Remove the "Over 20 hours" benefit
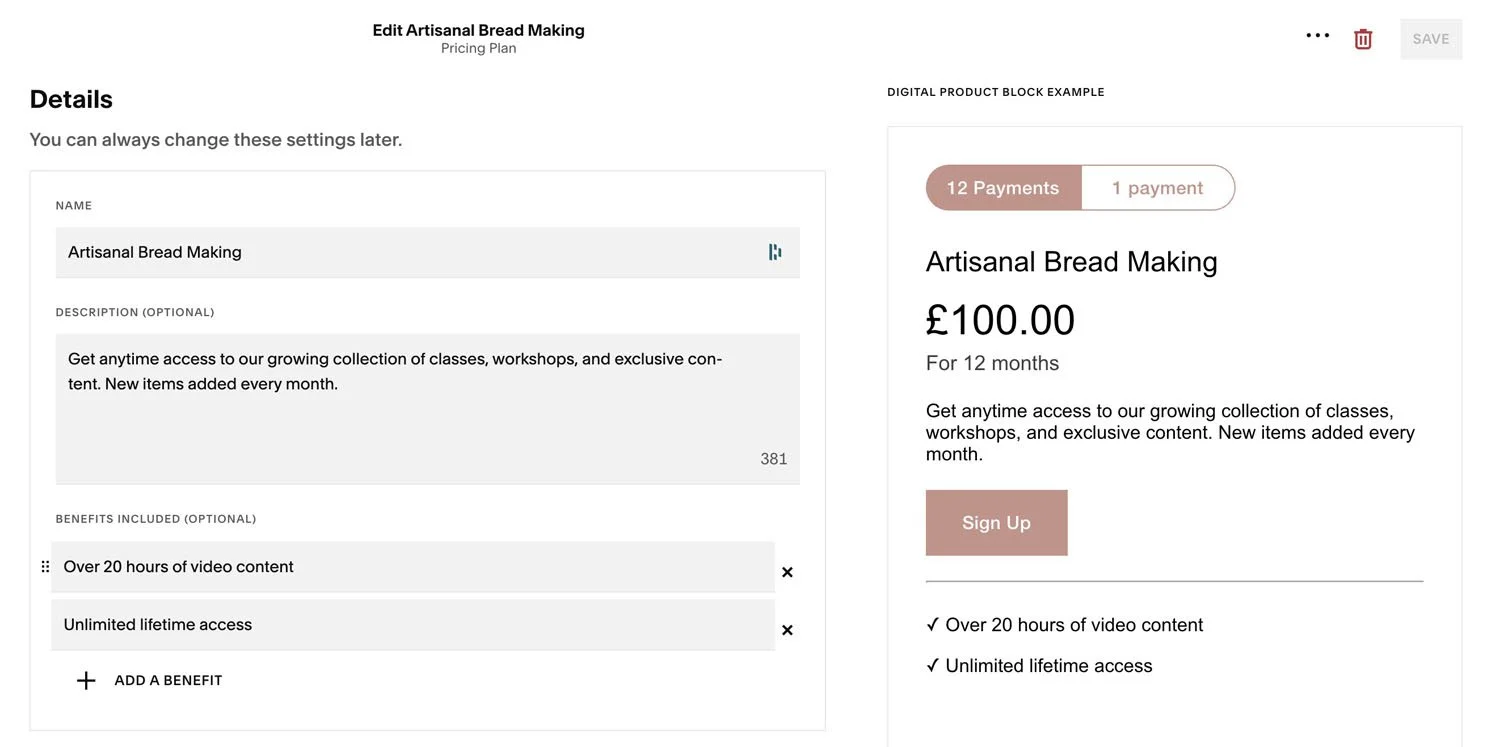The image size is (1500, 747). point(787,572)
